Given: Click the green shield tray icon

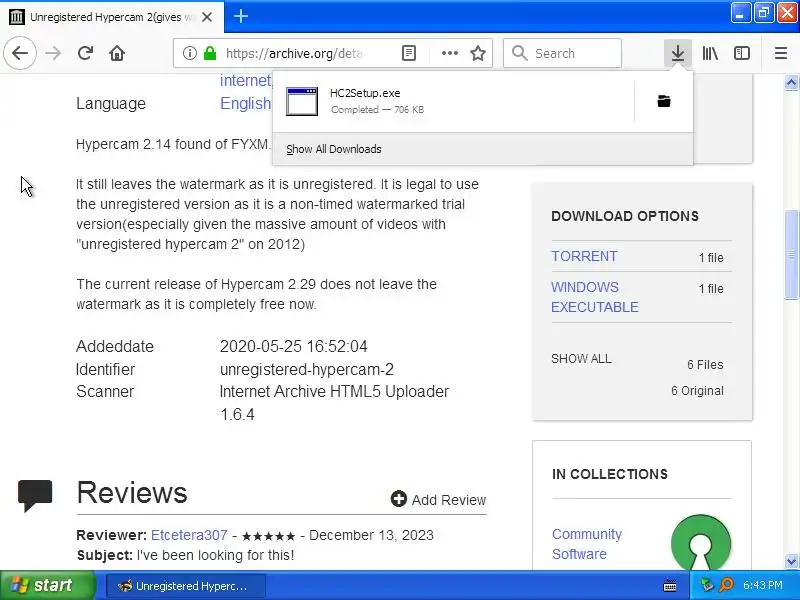Looking at the screenshot, I should 707,585.
